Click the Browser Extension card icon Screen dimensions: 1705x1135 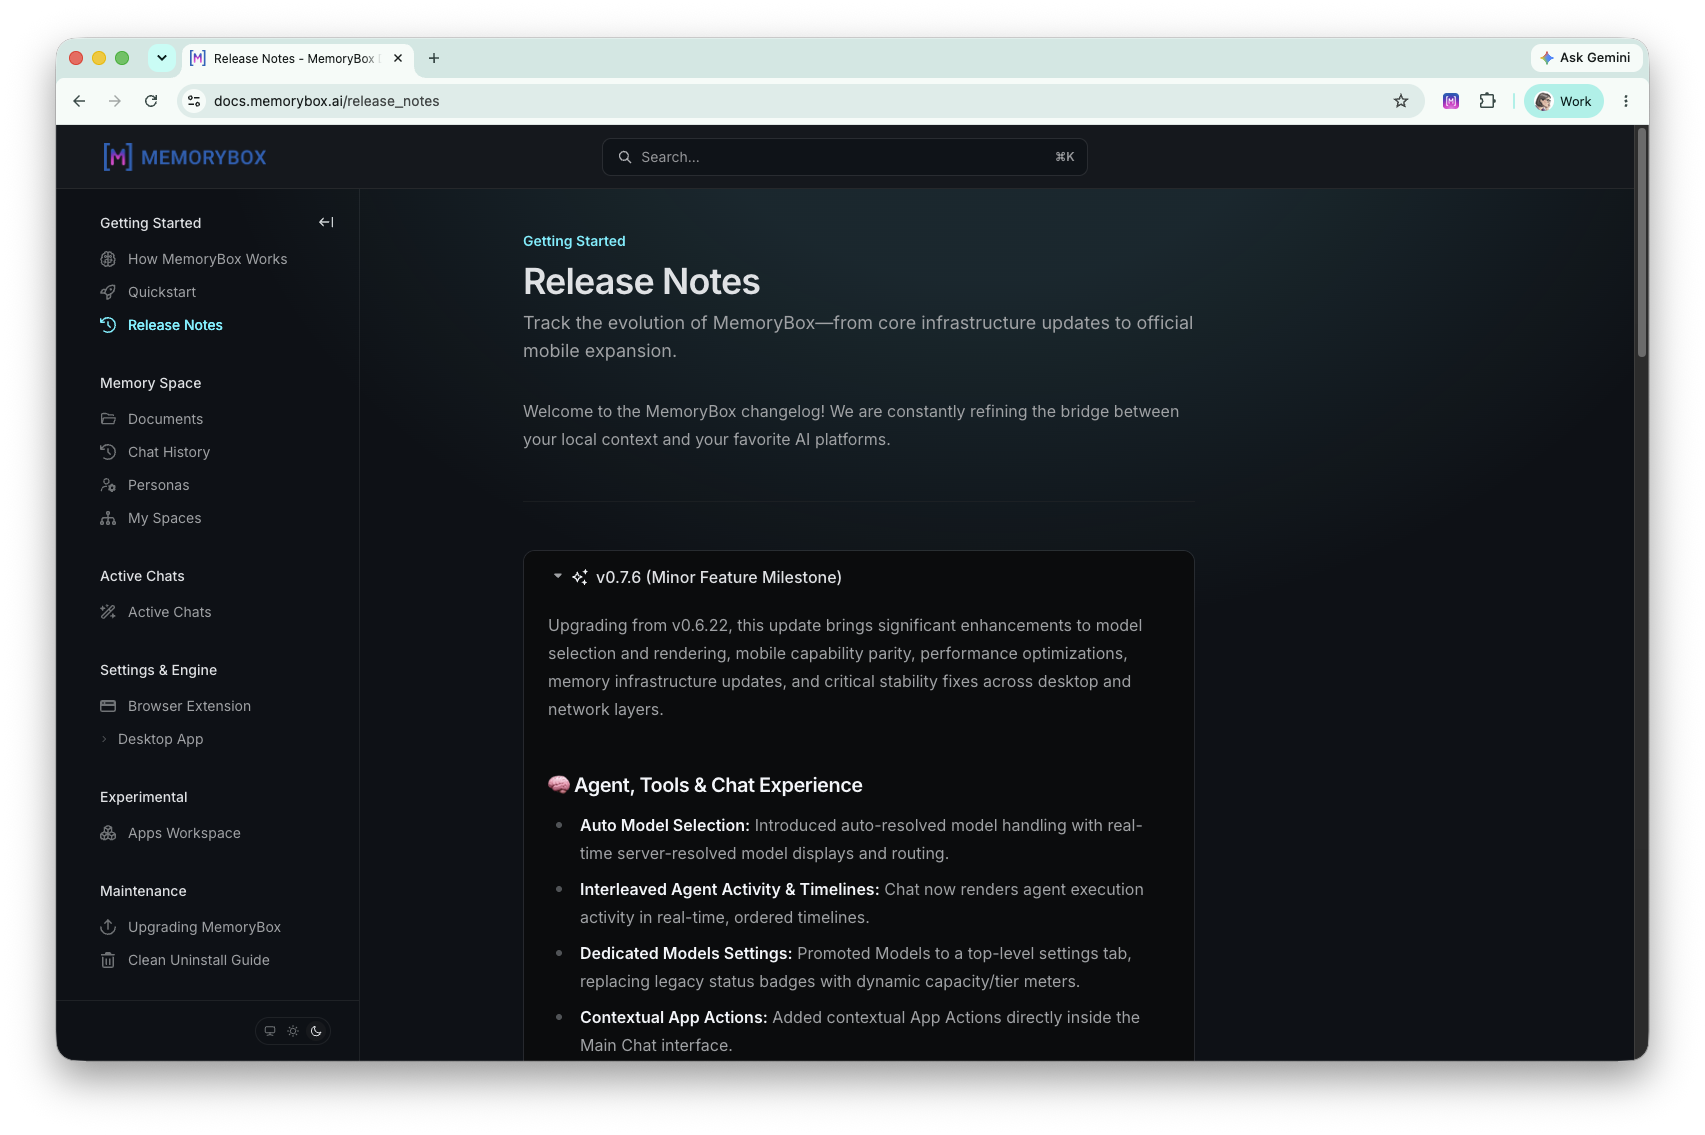point(108,706)
